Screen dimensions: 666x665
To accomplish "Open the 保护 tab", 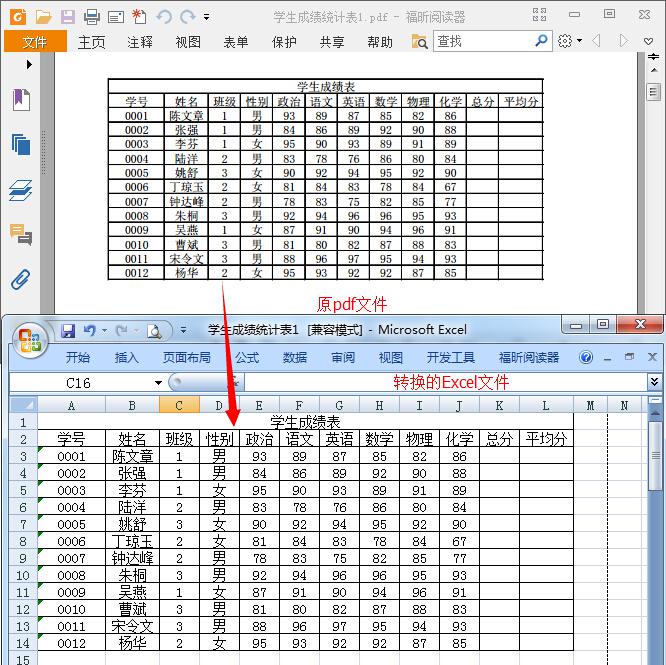I will tap(284, 42).
